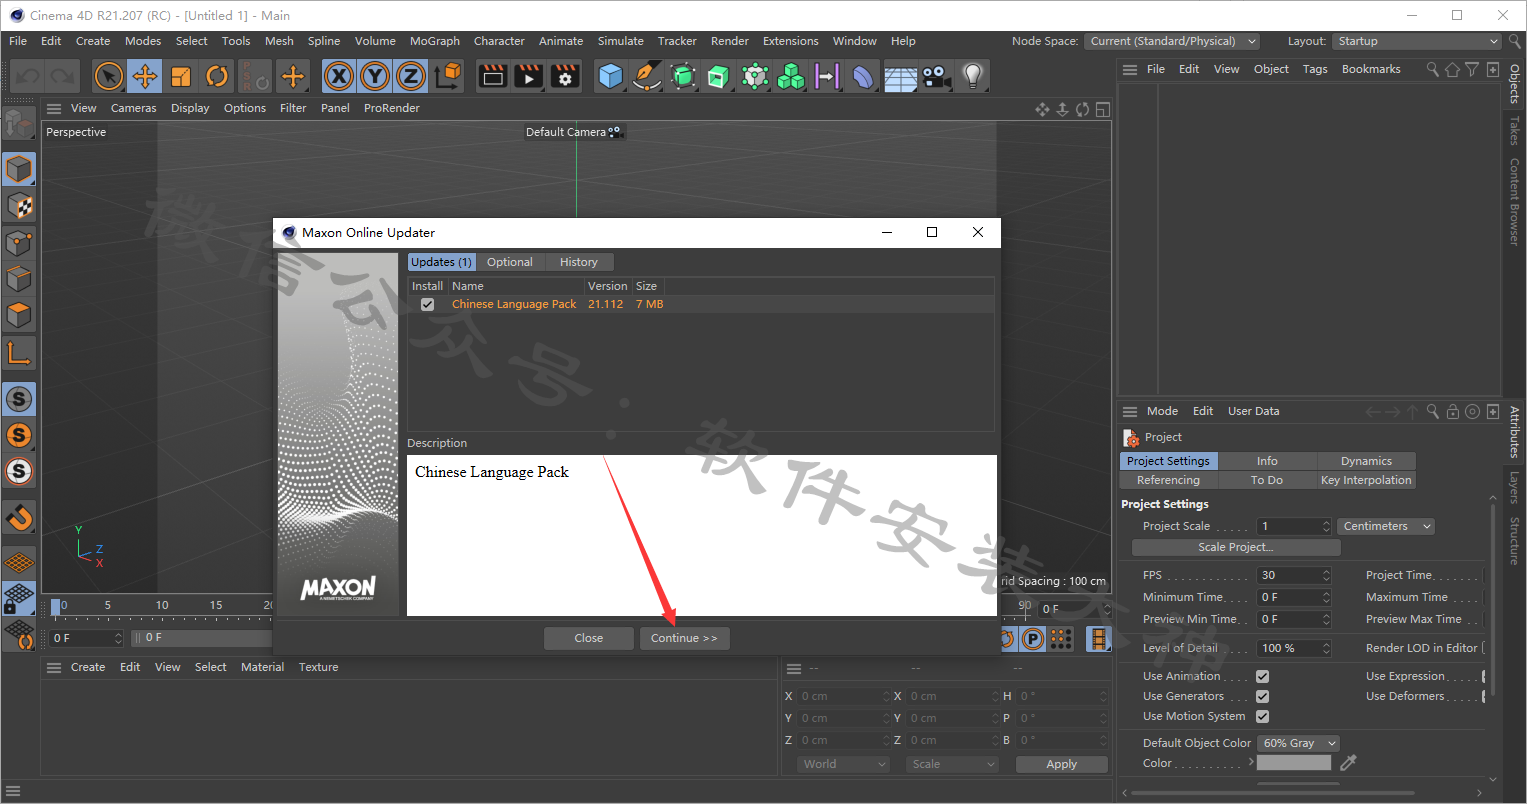Select the Rotate tool
1527x804 pixels.
click(217, 76)
